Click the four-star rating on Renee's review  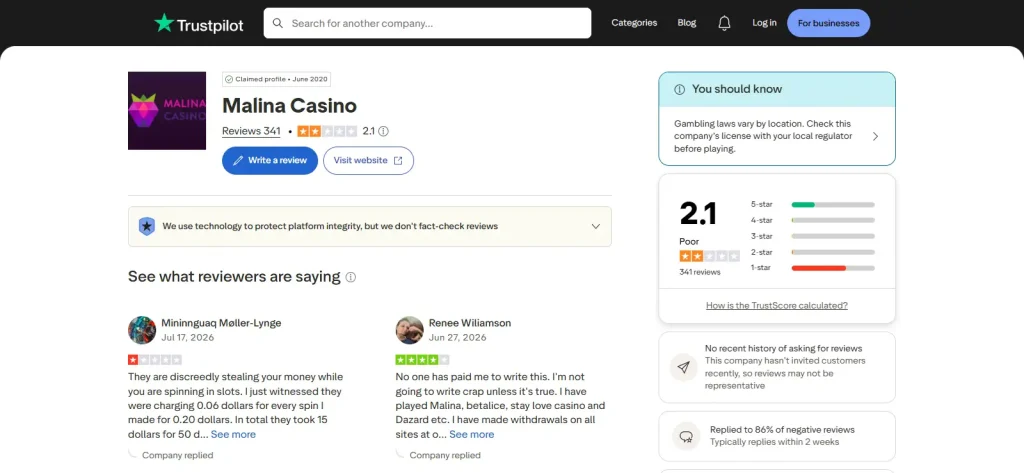click(423, 360)
